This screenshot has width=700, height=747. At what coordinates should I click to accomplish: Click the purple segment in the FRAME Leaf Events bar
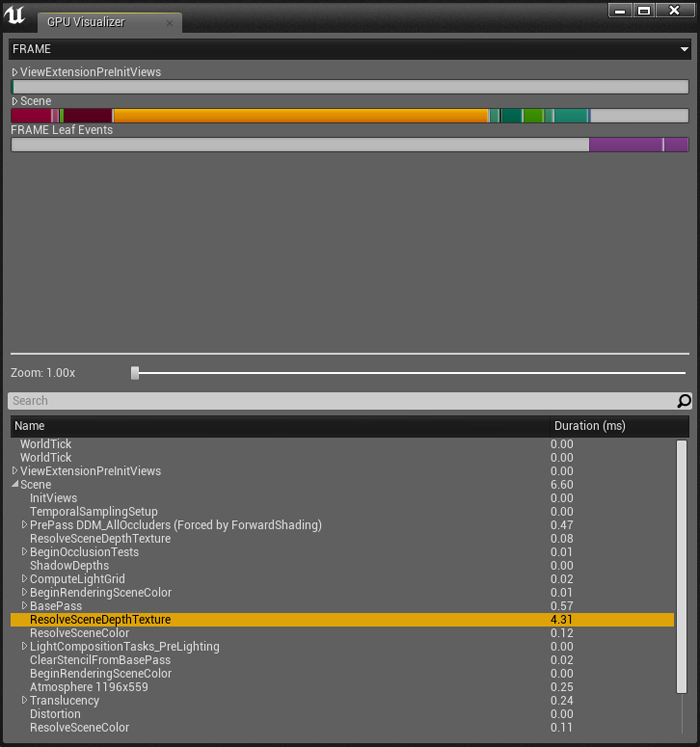pyautogui.click(x=625, y=145)
